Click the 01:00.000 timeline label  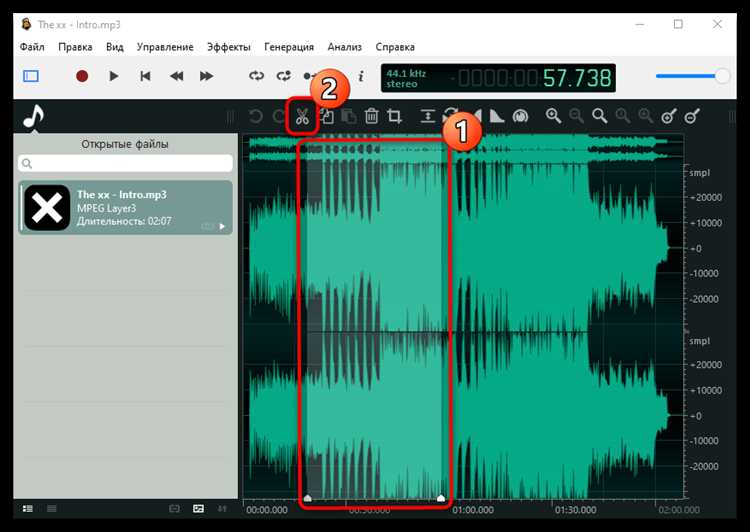[473, 510]
